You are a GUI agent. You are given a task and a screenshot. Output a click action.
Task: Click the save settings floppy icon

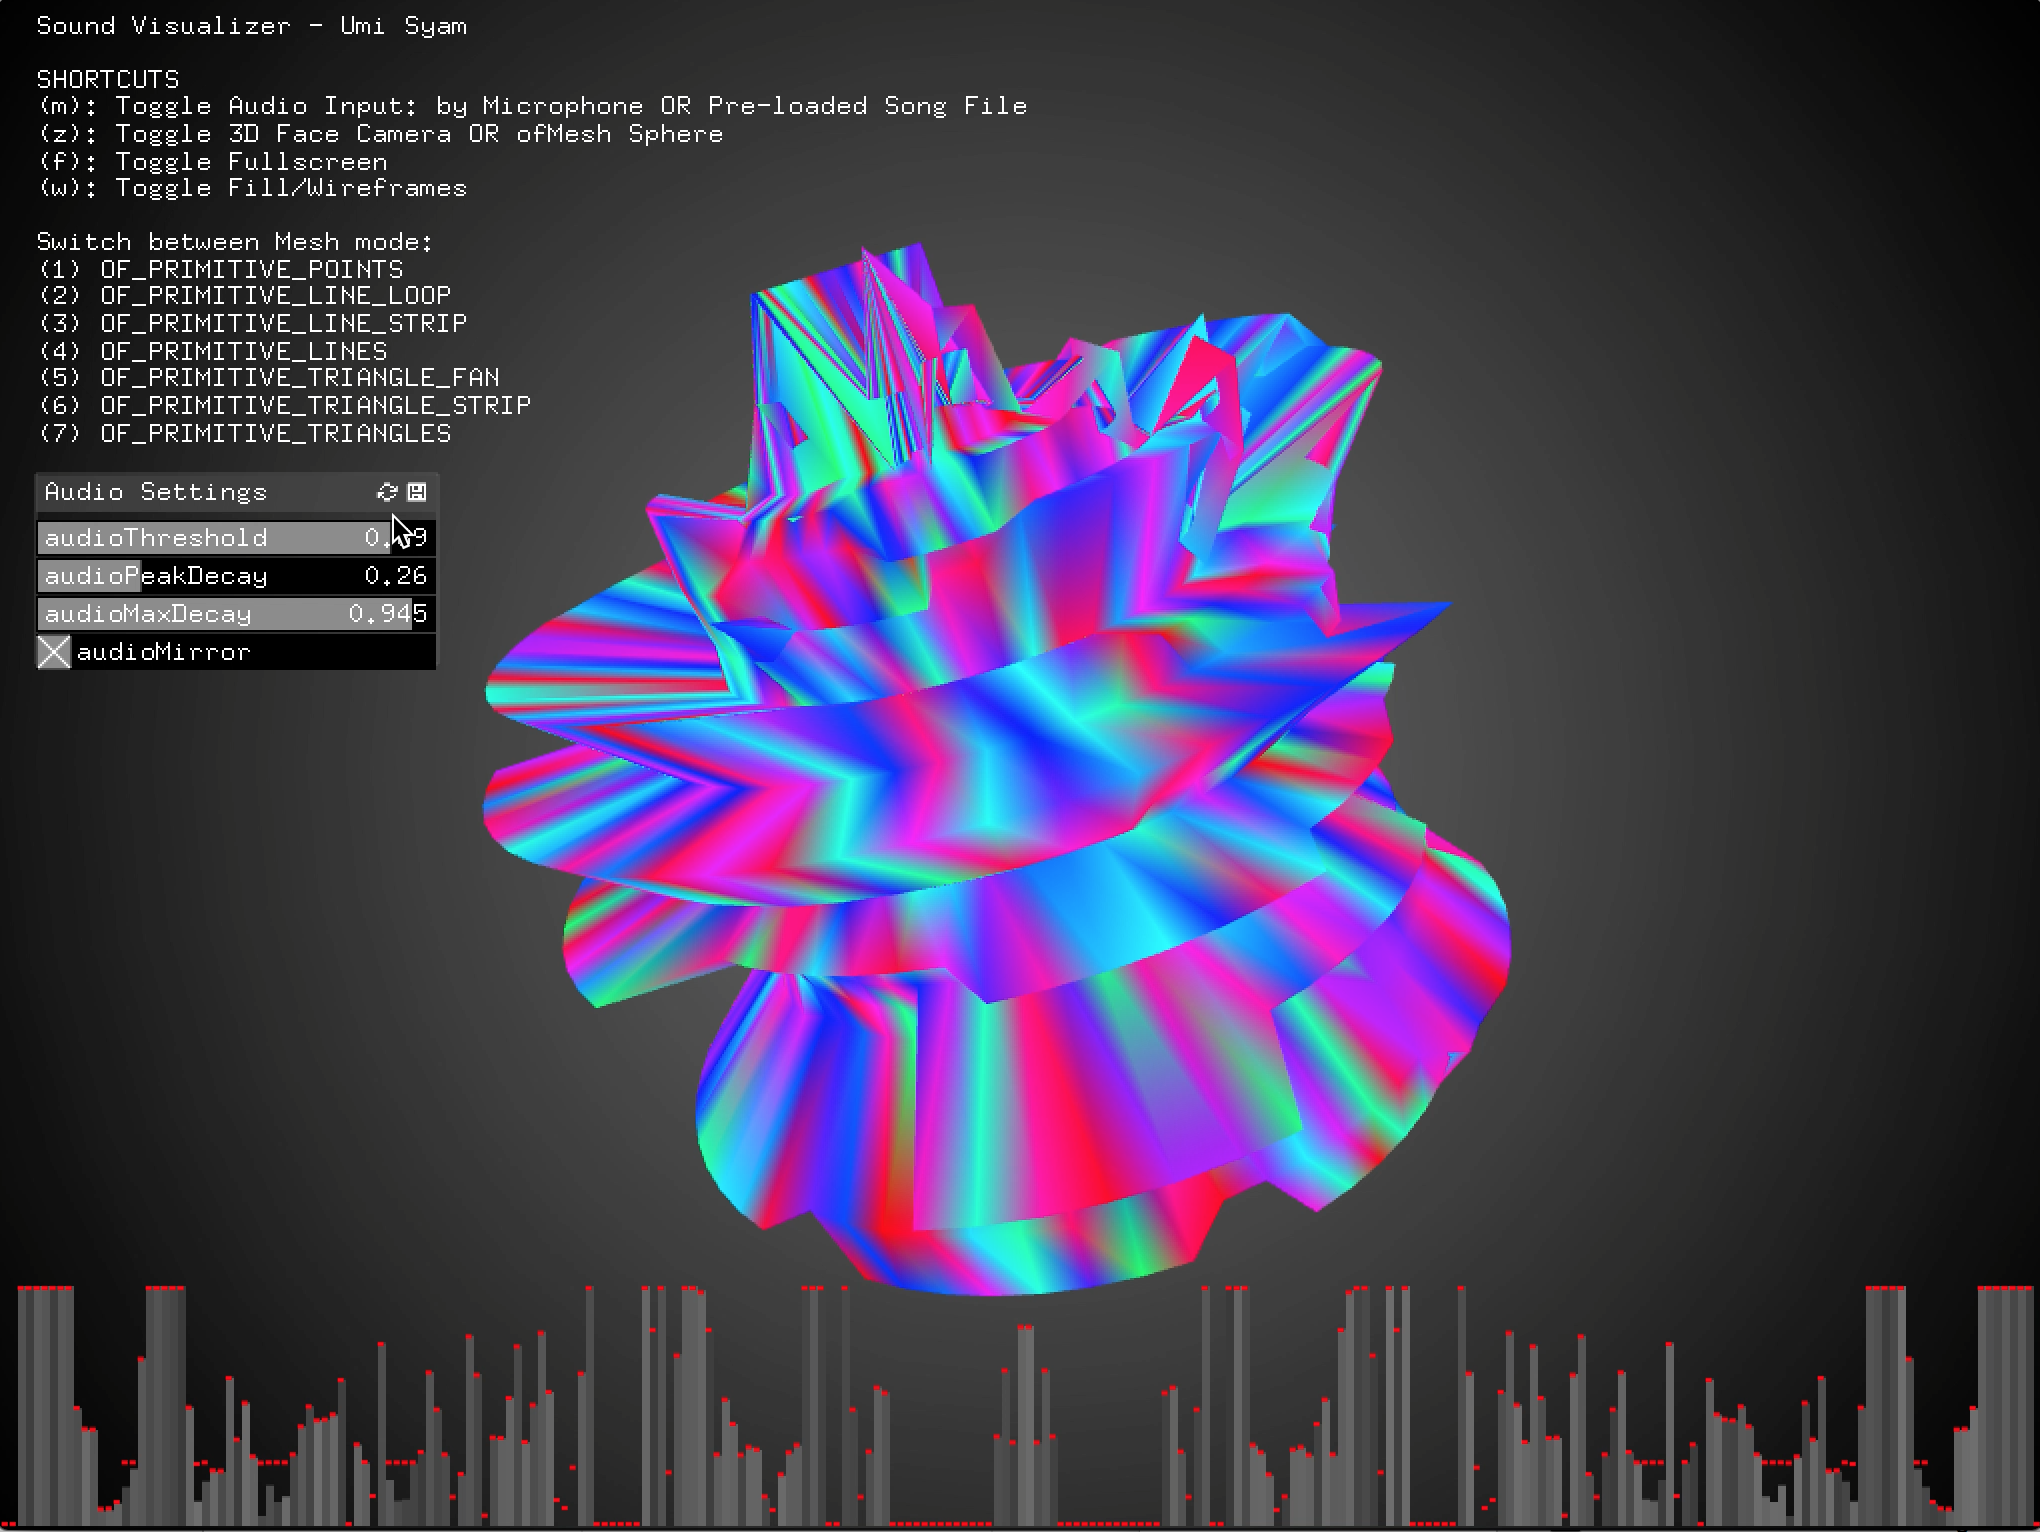(x=417, y=492)
